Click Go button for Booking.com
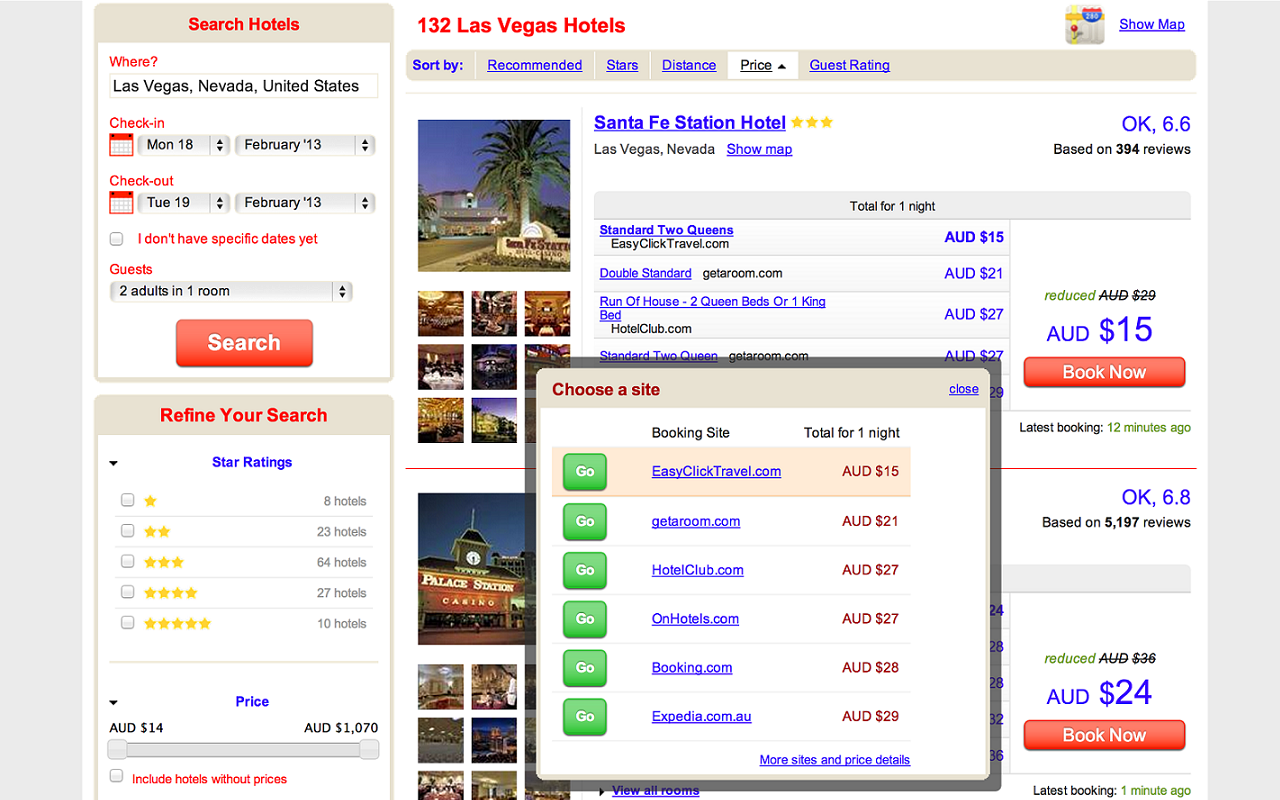The image size is (1280, 800). 585,668
